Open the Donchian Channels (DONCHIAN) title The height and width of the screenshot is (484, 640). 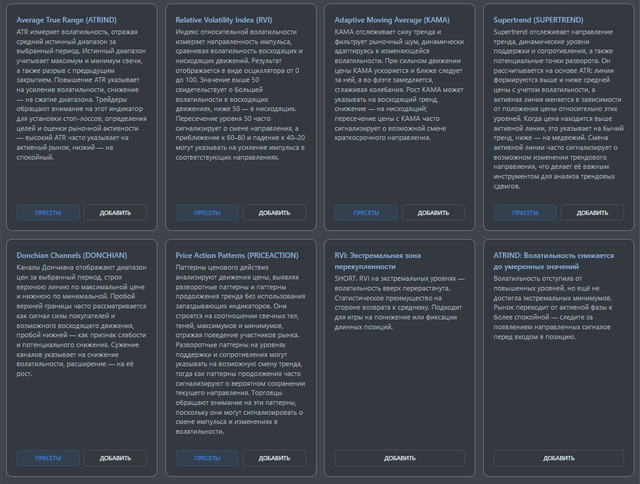[72, 255]
